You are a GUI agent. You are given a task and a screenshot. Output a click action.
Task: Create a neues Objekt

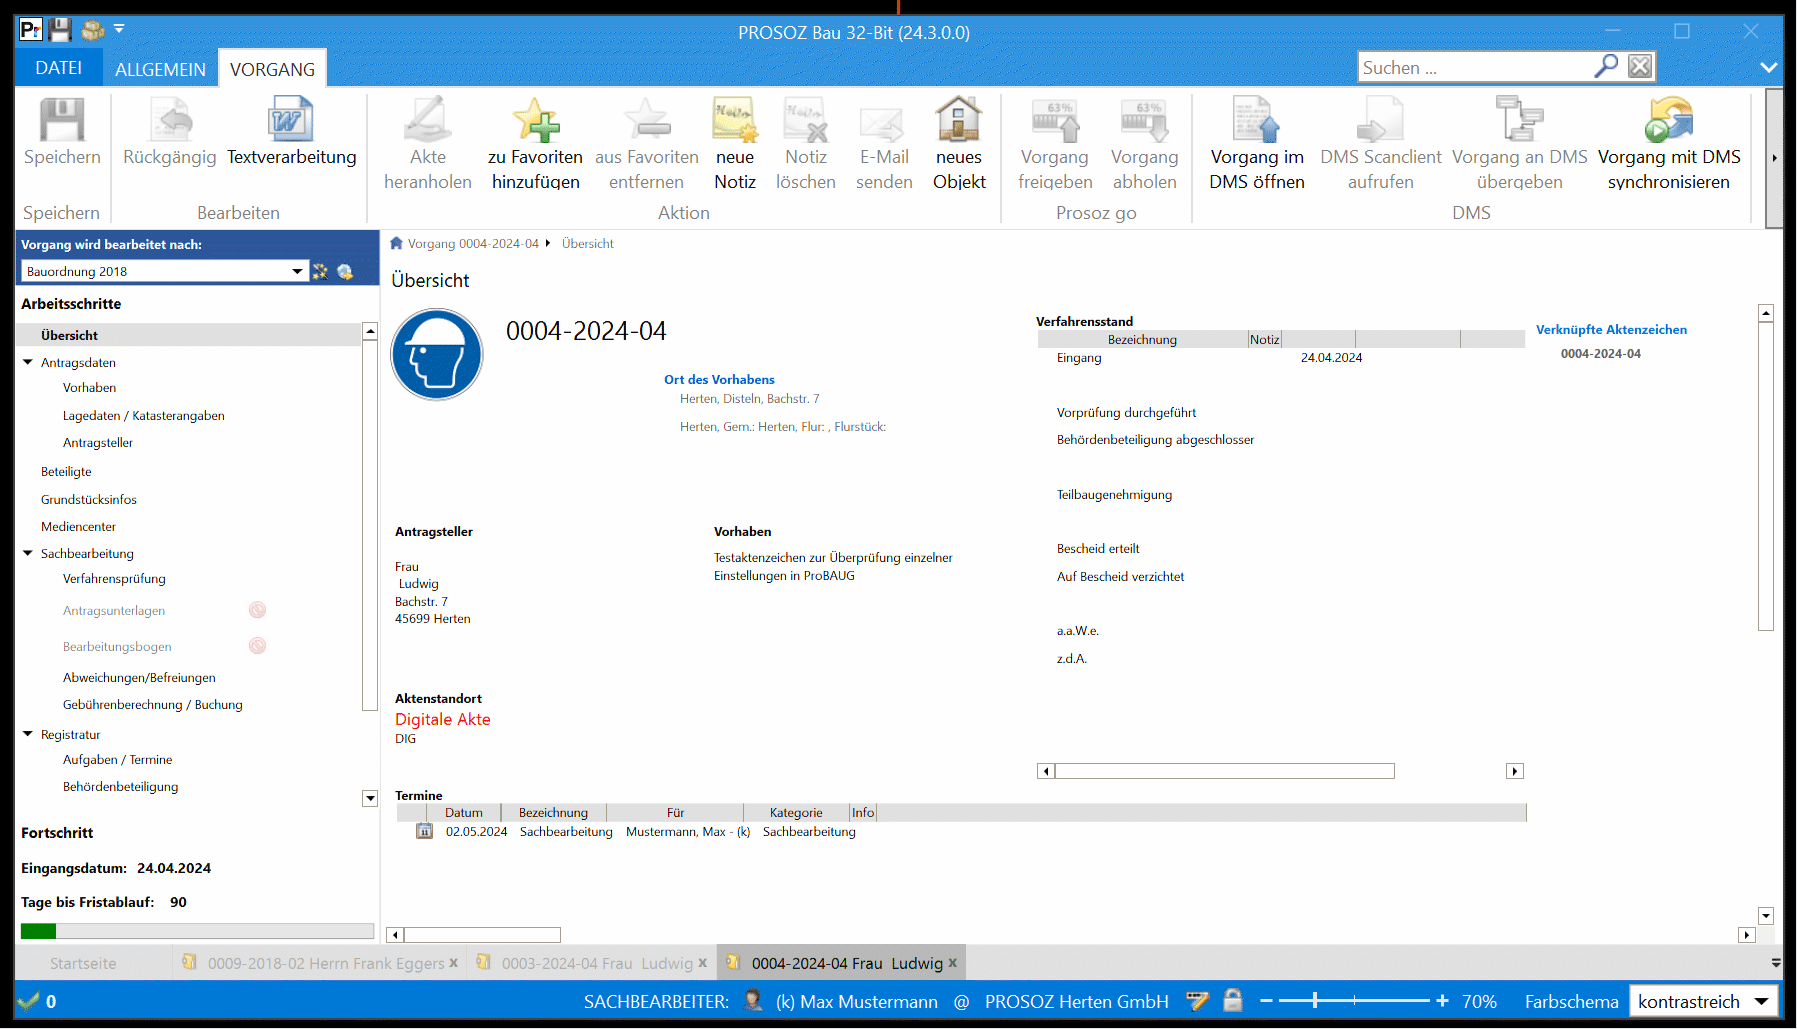(x=959, y=144)
